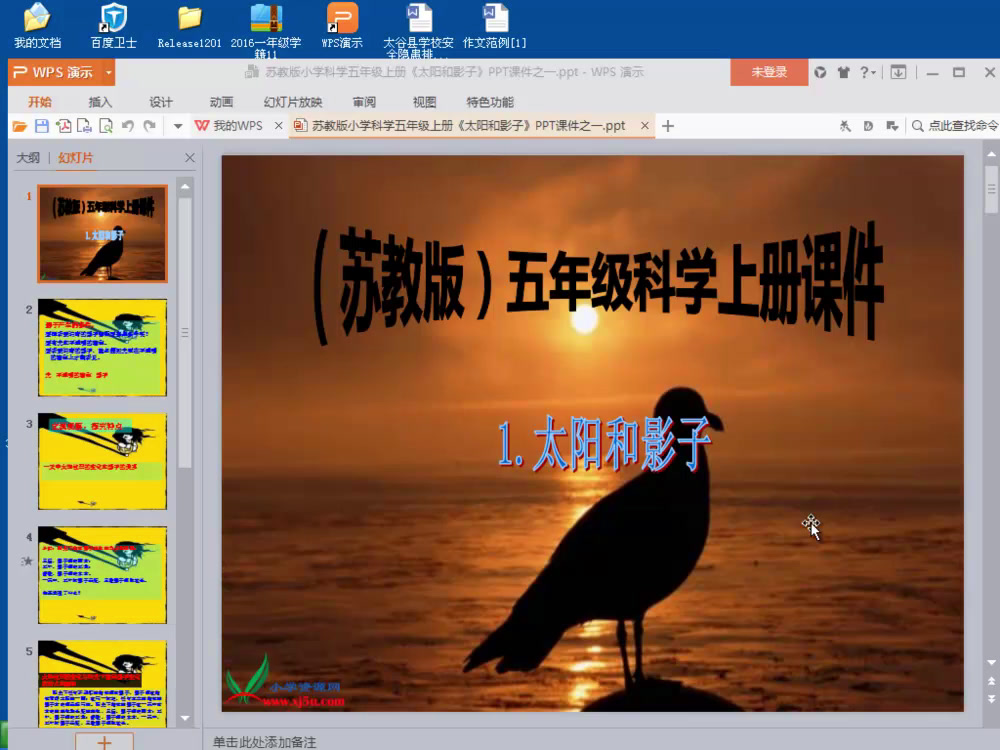Click the 未登录 login button
This screenshot has height=750, width=1000.
coord(769,72)
